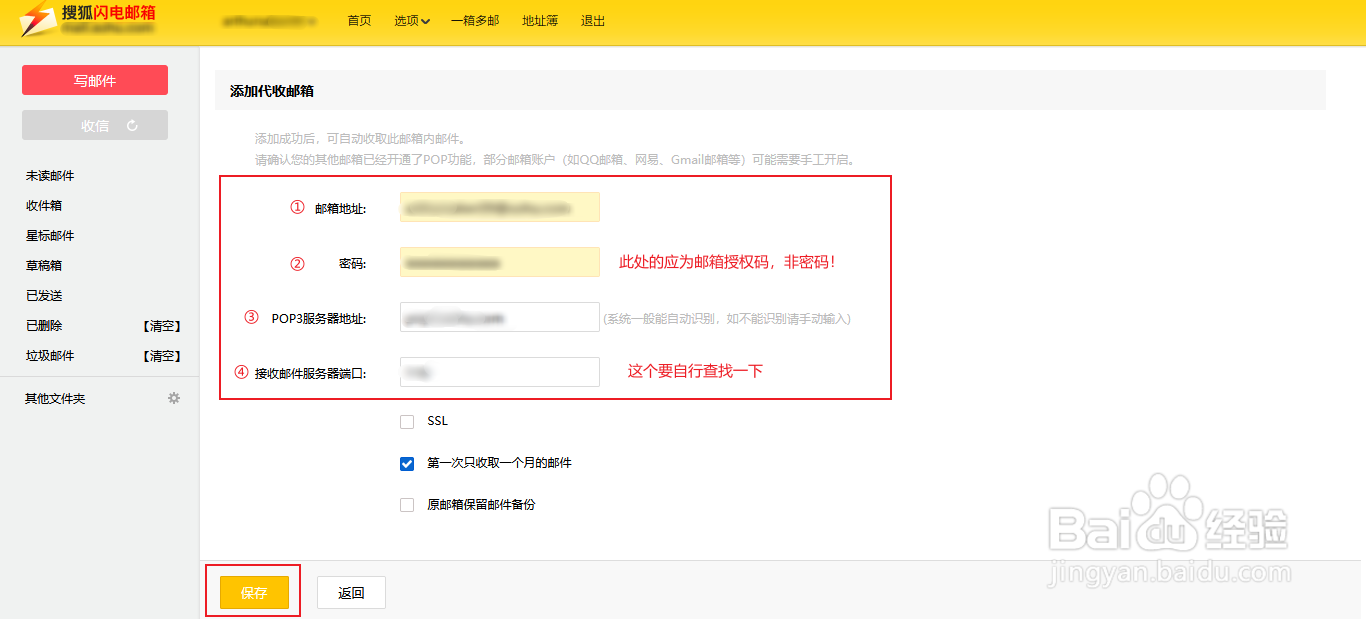Screen dimensions: 1366x619
Task: Enable the SSL checkbox
Action: pyautogui.click(x=407, y=421)
